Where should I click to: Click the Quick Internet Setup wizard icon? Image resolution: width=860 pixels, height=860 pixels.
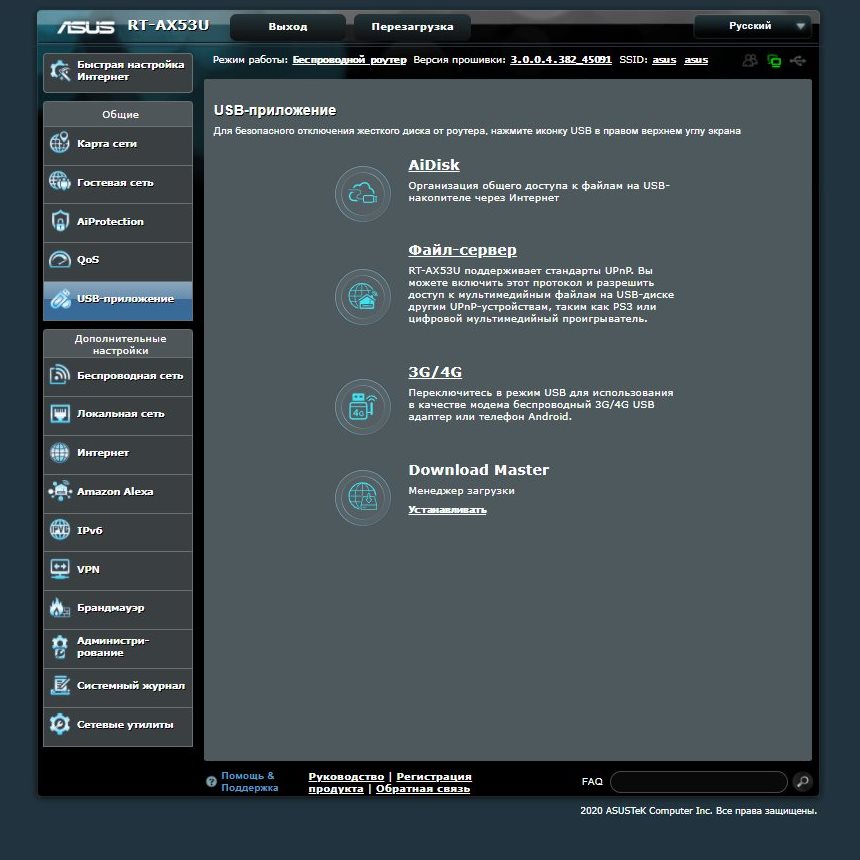click(x=60, y=71)
